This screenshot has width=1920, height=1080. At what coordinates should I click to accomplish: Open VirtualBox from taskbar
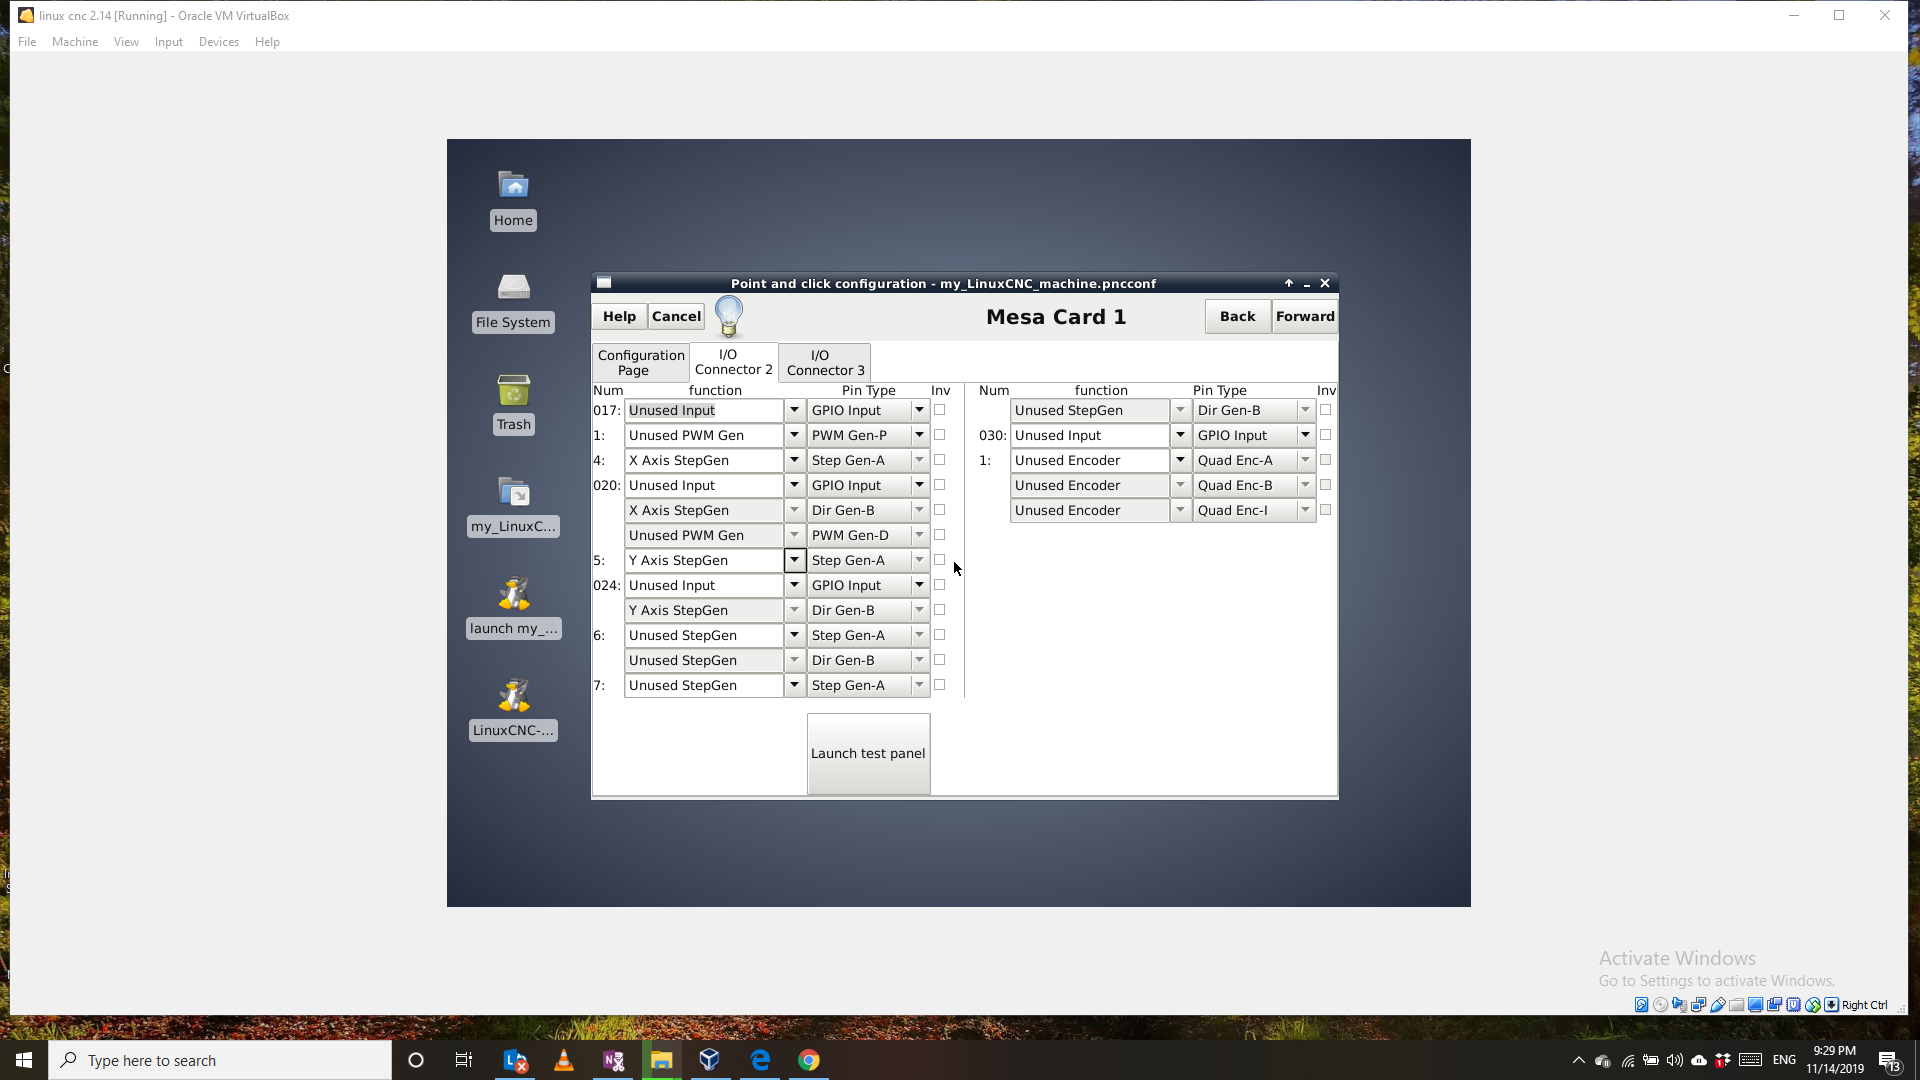click(710, 1060)
